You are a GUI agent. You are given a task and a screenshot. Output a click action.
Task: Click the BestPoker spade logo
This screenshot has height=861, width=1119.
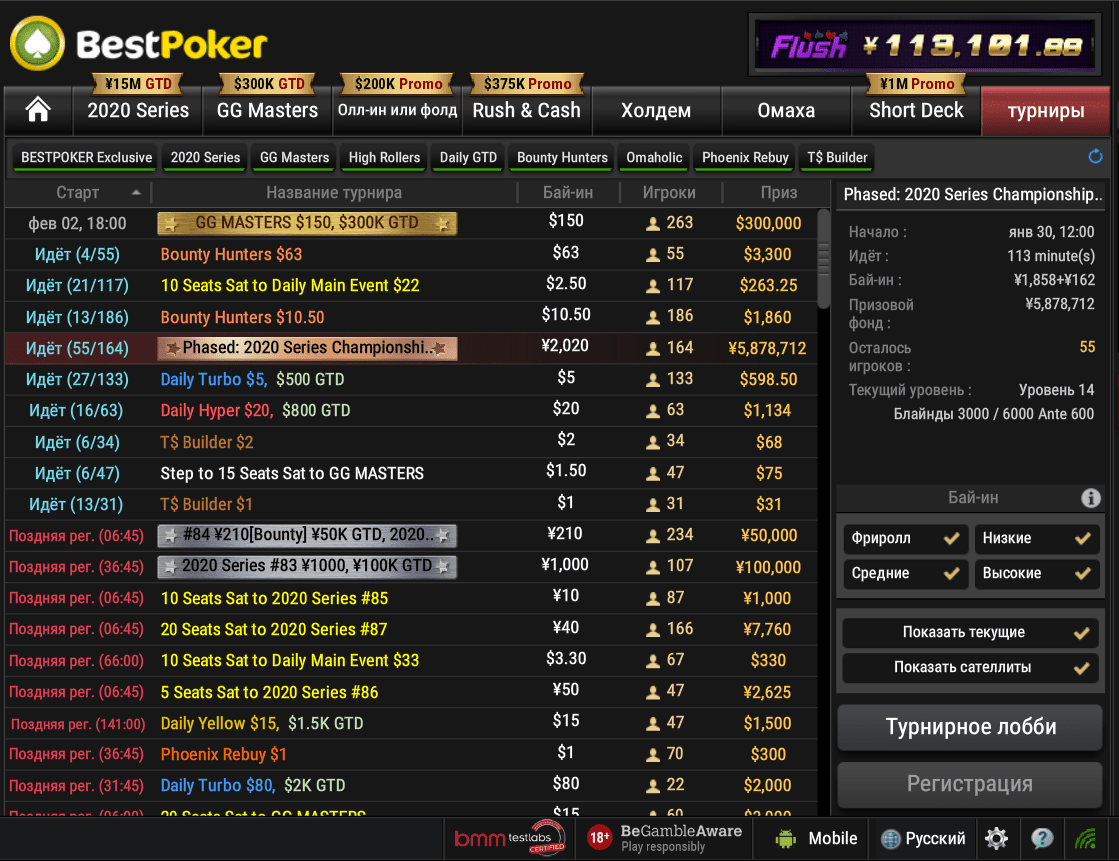tap(37, 44)
